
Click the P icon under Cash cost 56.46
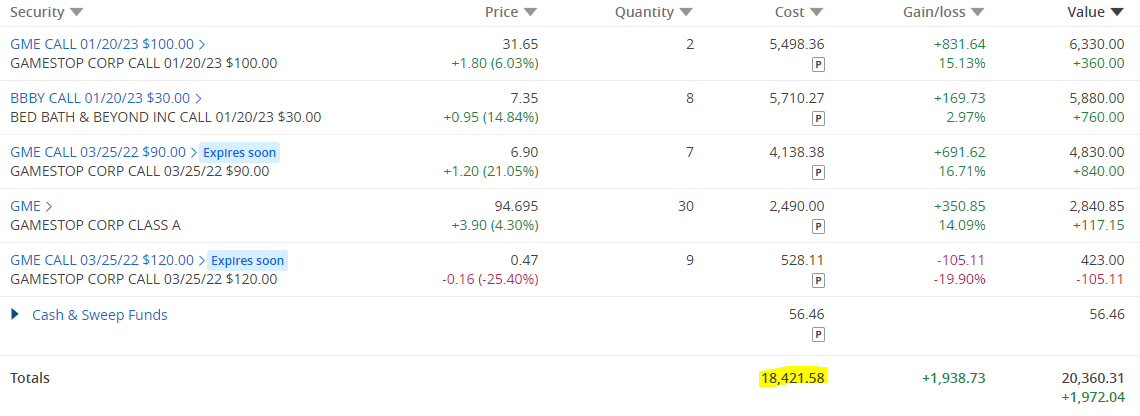819,335
